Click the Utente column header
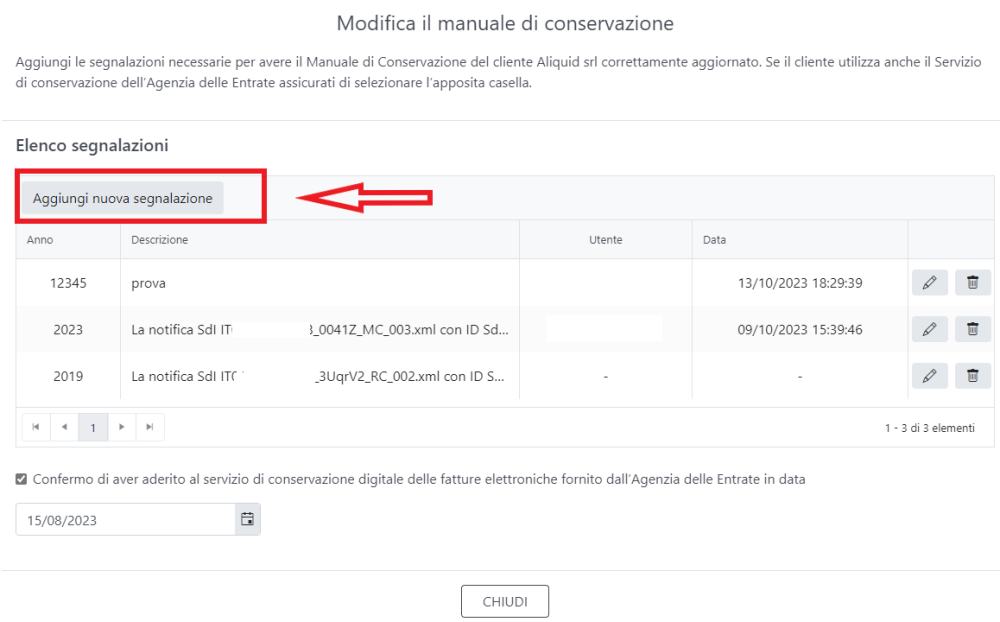Viewport: 1000px width, 622px height. (x=605, y=239)
